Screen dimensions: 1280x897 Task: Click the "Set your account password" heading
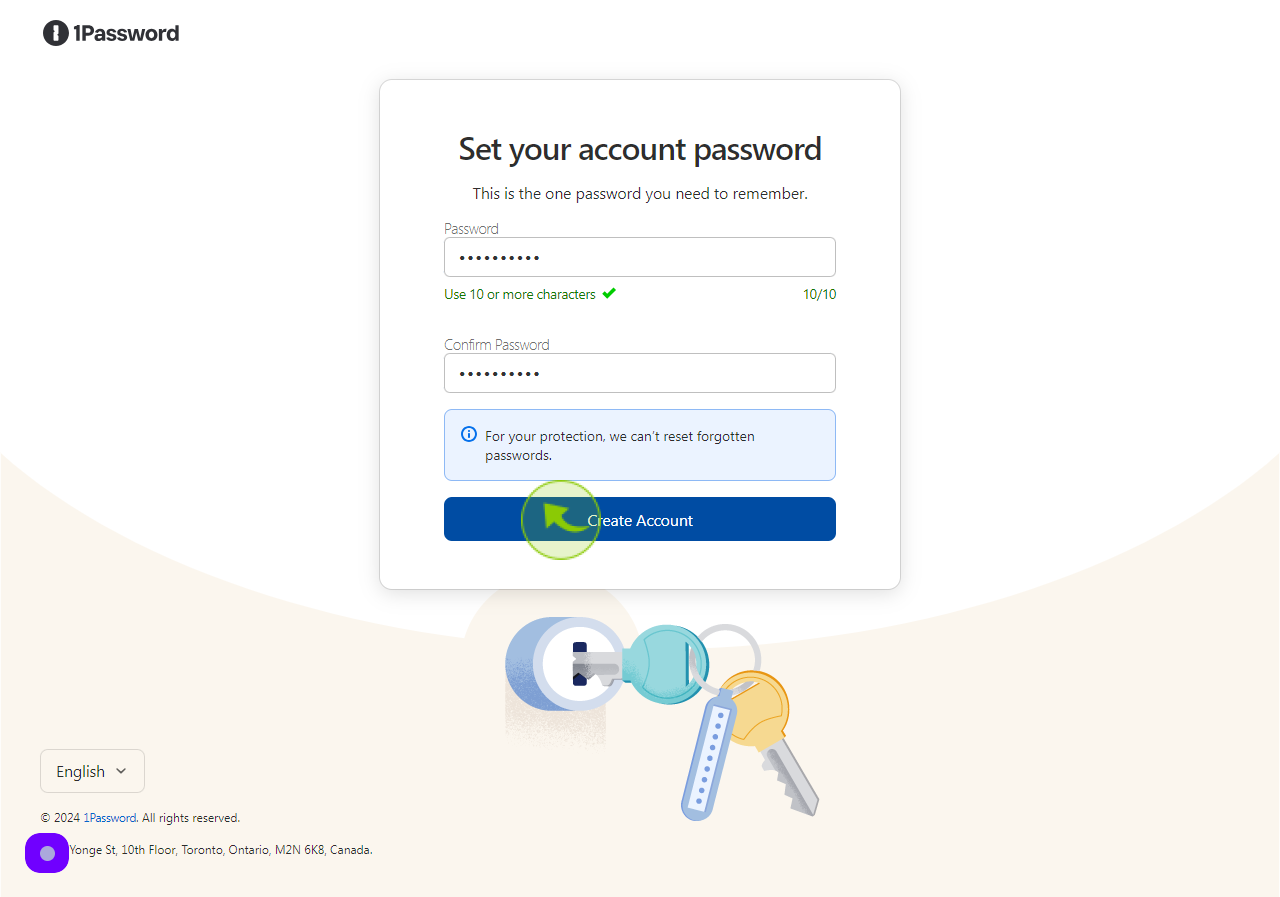click(x=640, y=149)
